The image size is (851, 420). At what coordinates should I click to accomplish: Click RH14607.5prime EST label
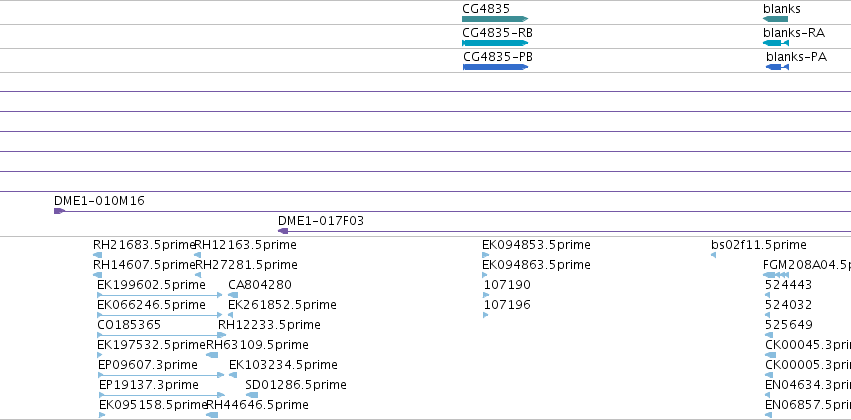[144, 265]
